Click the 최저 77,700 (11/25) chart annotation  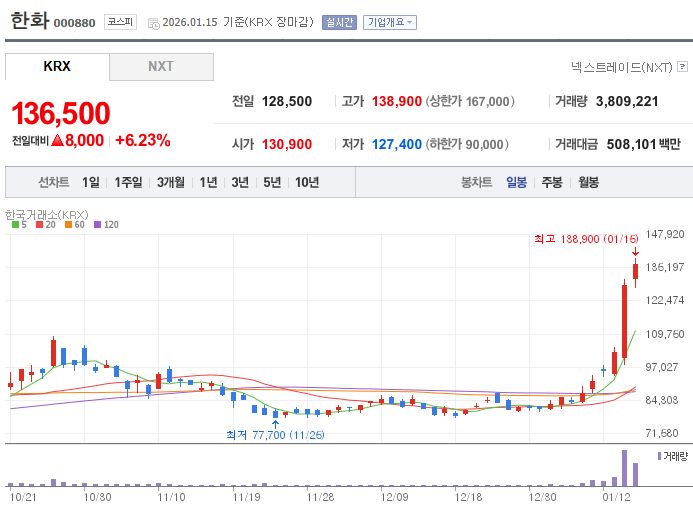[x=275, y=435]
